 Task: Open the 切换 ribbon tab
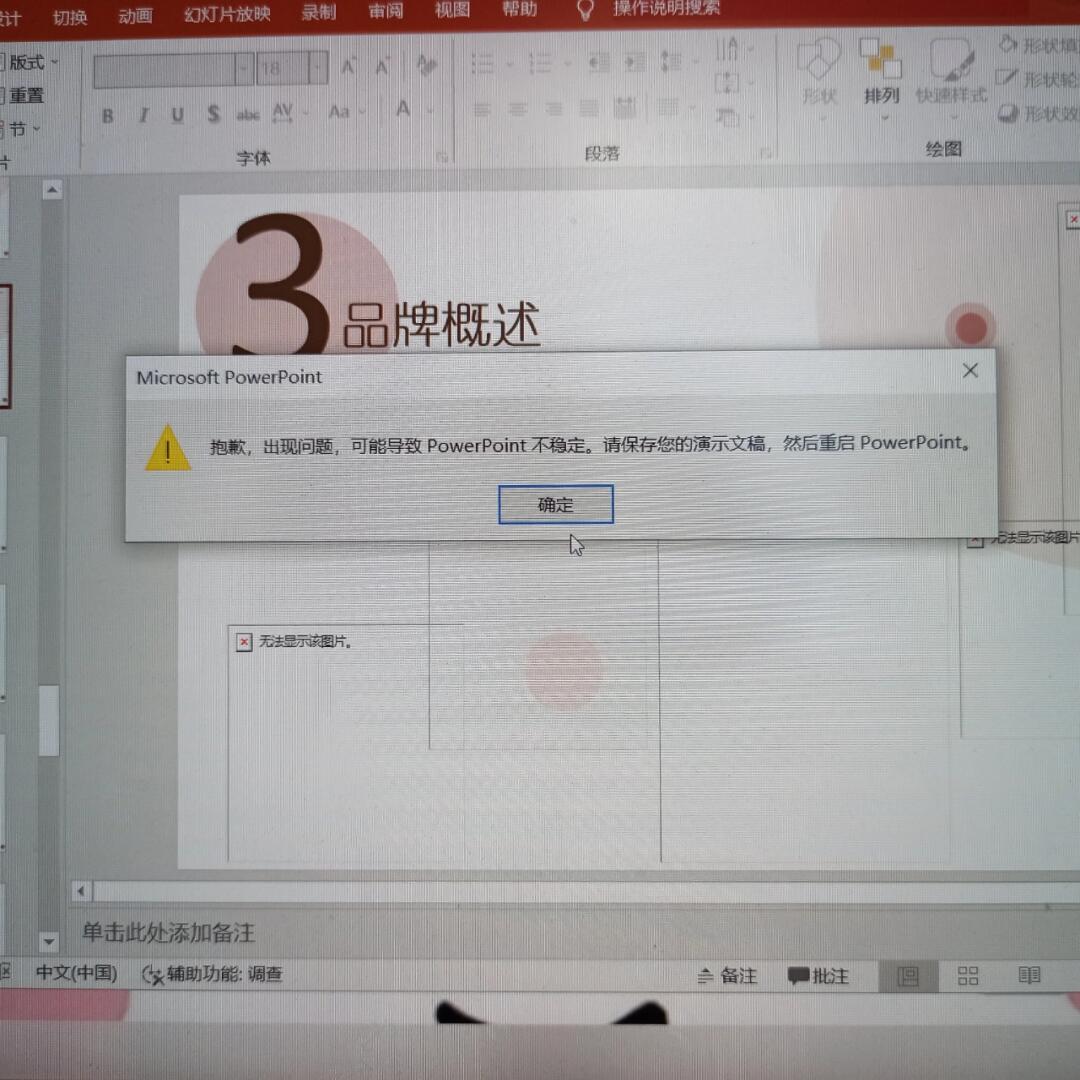click(70, 17)
